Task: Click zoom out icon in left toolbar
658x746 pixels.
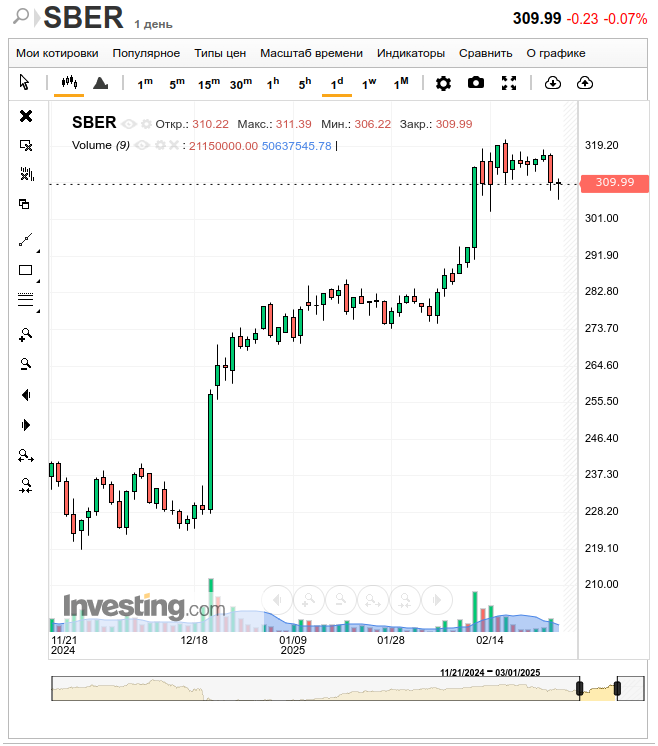Action: click(x=26, y=364)
